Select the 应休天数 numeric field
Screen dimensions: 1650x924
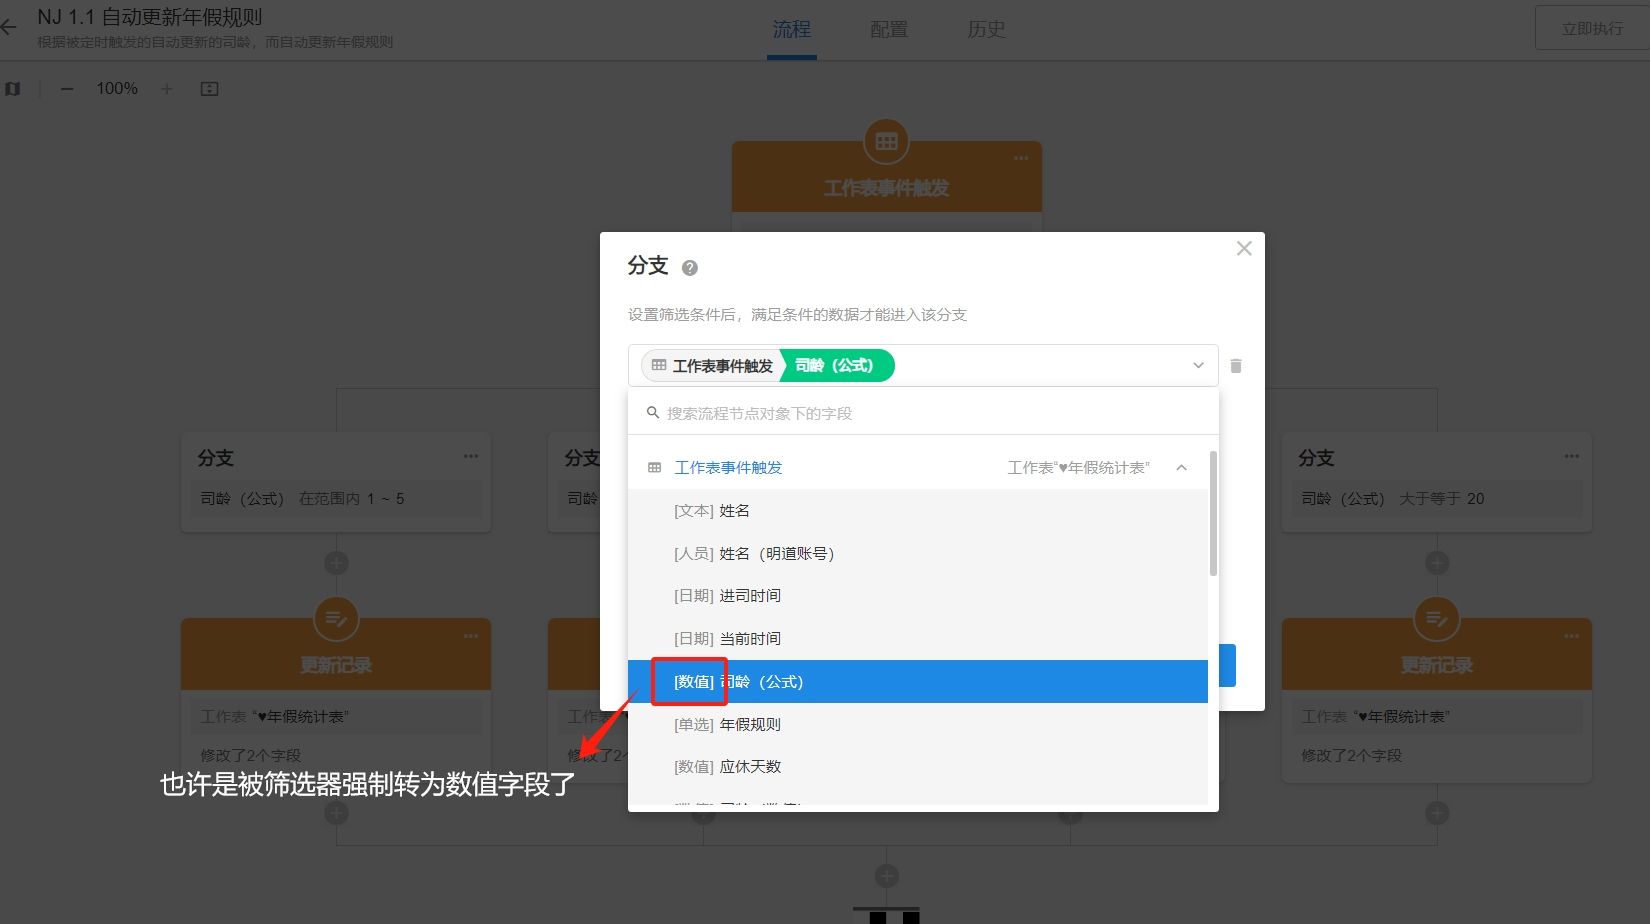(750, 767)
